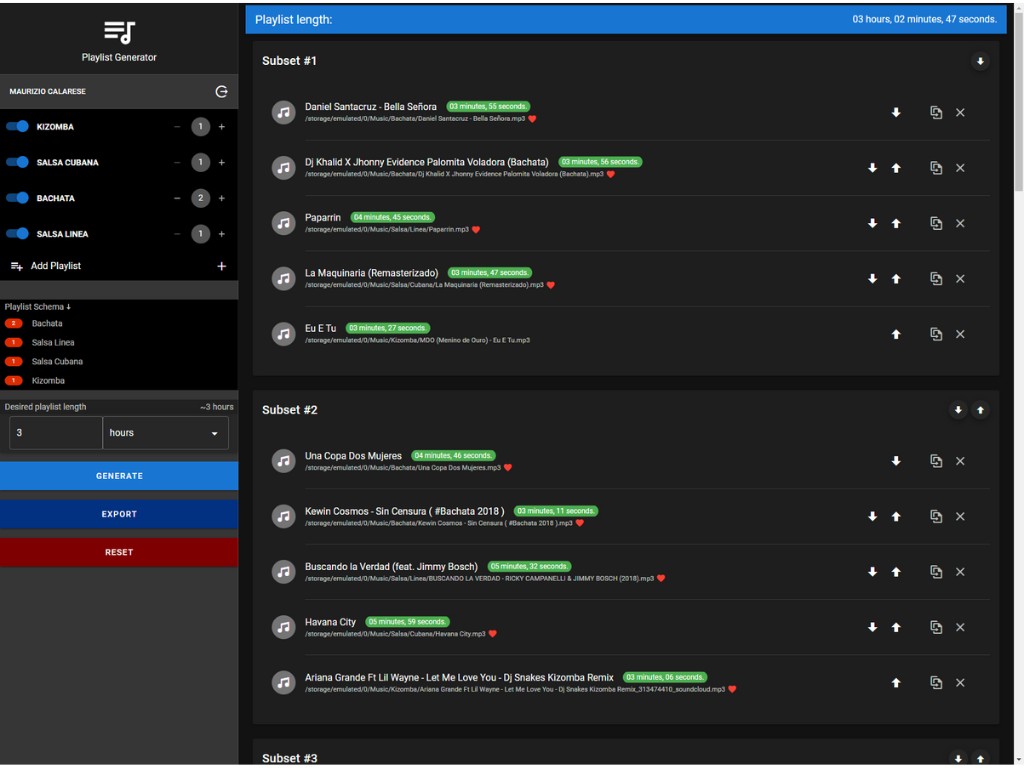1024x768 pixels.
Task: Toggle the KIZOMBA playlist switch
Action: [x=18, y=127]
